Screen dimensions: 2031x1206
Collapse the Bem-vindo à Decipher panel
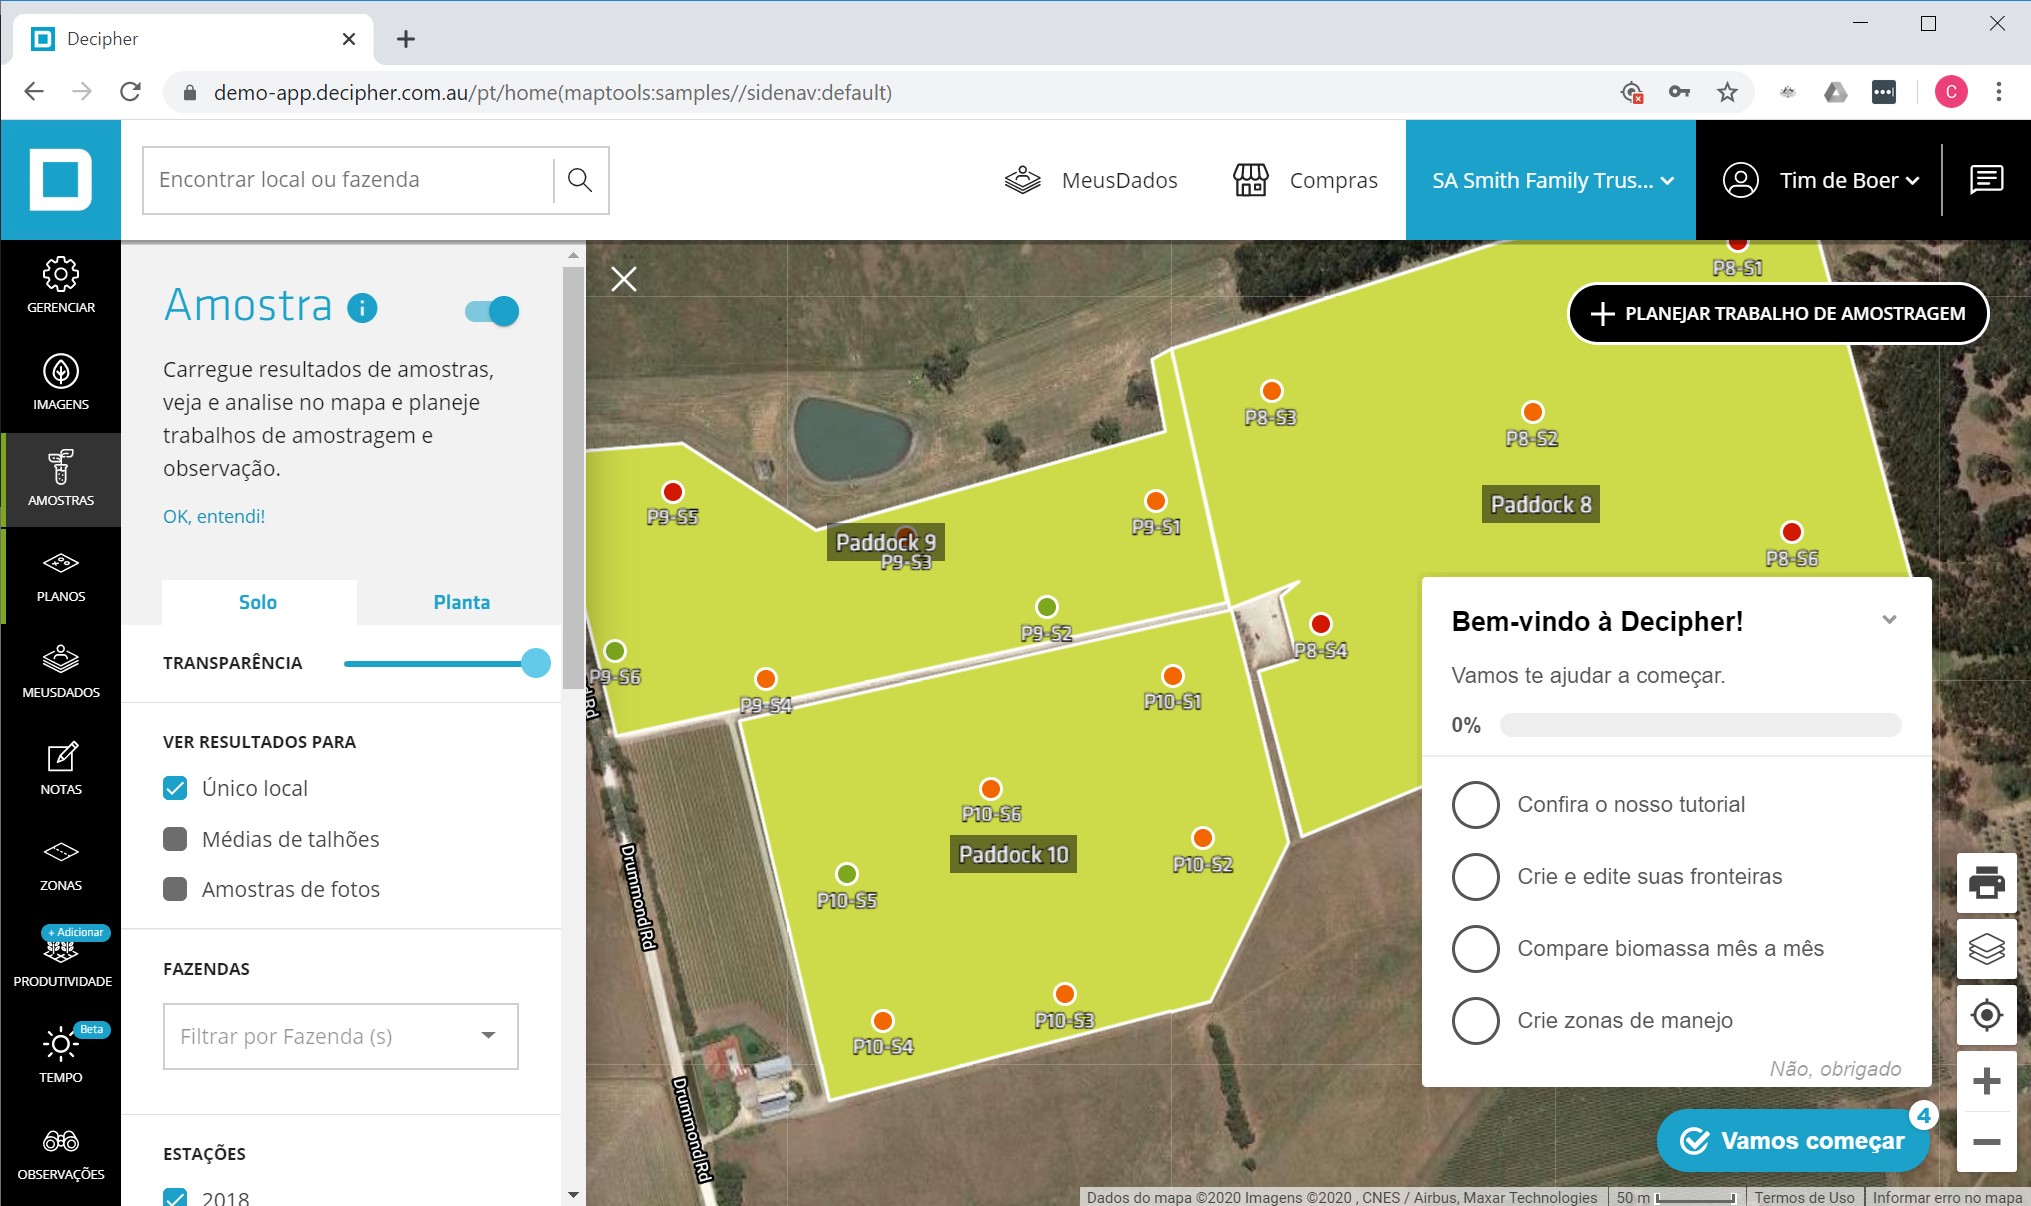tap(1889, 620)
